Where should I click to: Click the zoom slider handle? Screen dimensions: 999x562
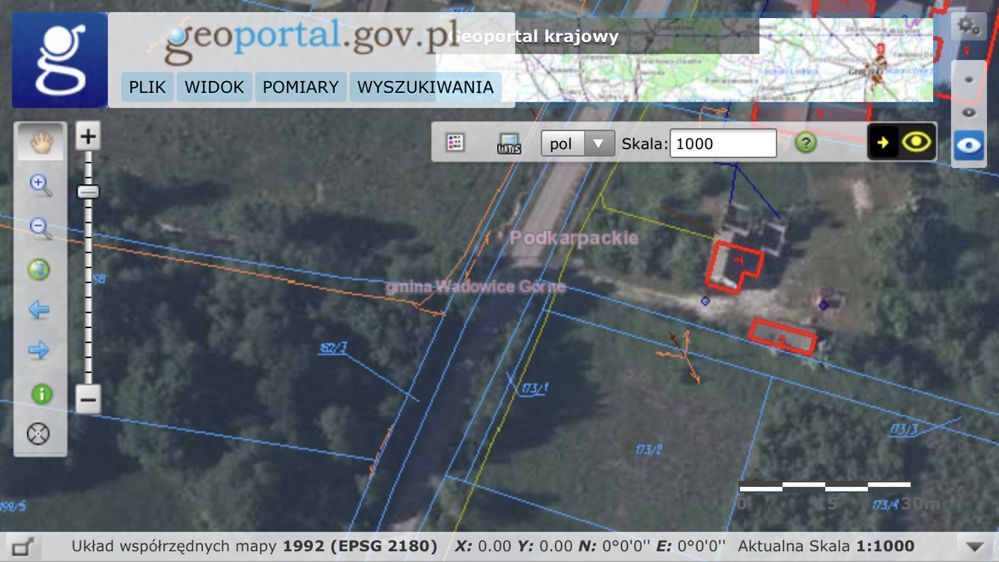click(88, 191)
